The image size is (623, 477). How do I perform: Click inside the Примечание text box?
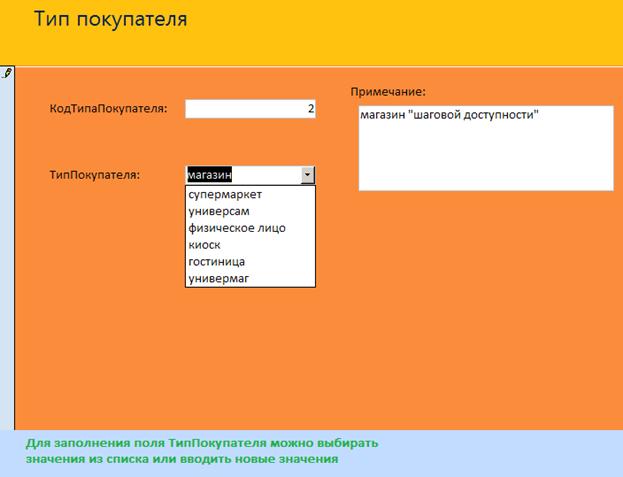point(486,148)
